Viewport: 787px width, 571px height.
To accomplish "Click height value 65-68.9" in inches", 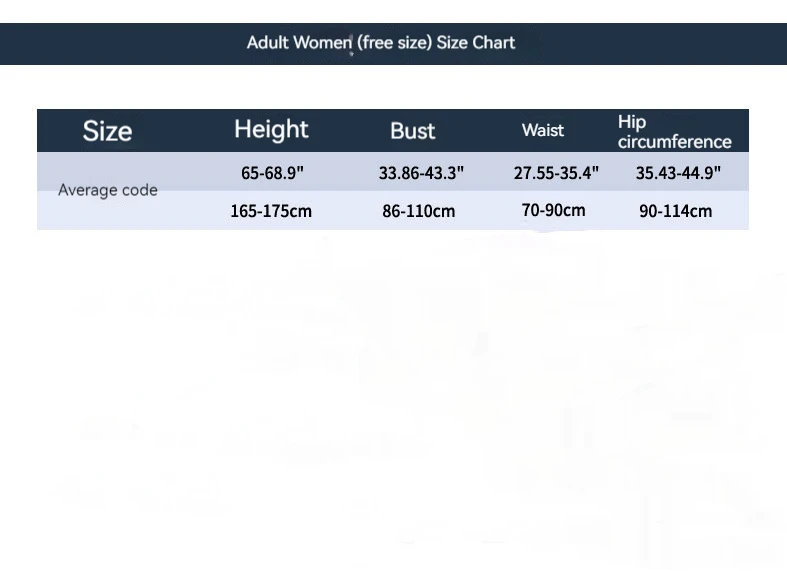I will pyautogui.click(x=272, y=173).
